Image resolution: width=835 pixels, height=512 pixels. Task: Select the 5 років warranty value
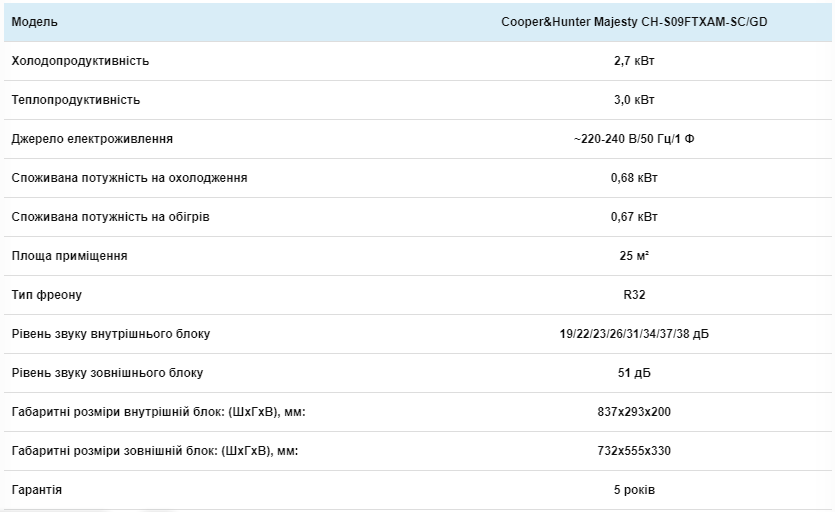coord(634,490)
